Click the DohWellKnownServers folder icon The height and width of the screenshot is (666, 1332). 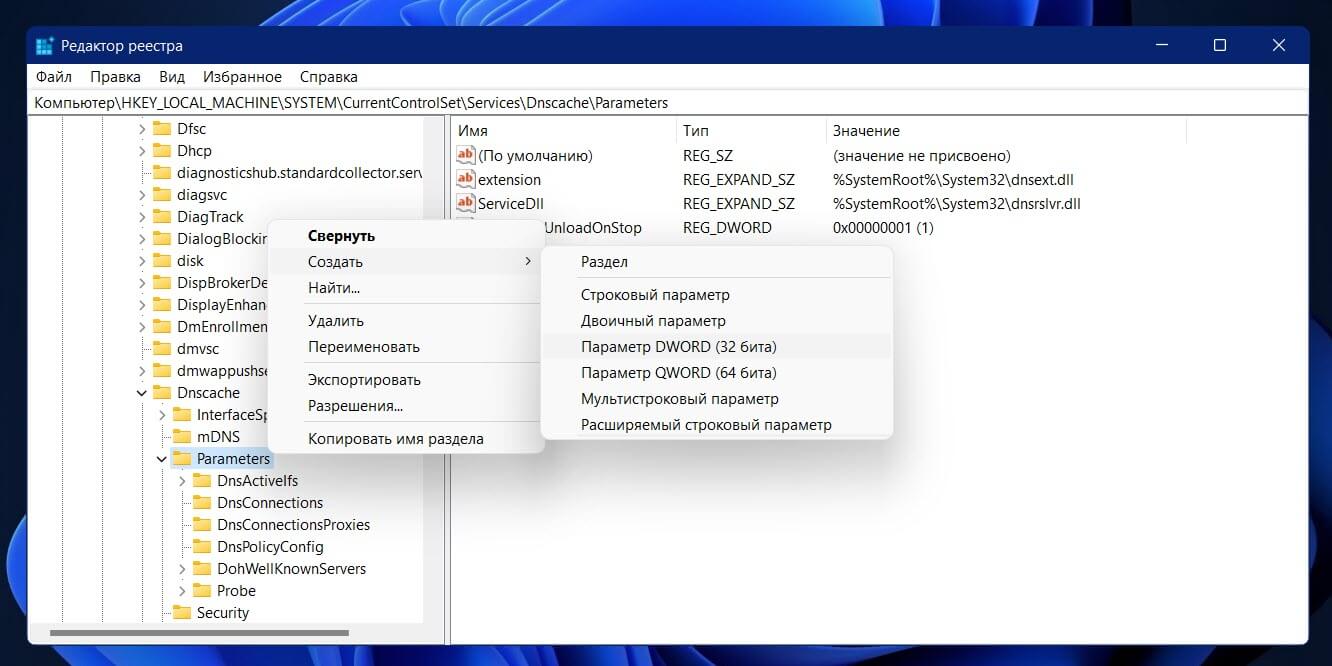(x=202, y=569)
